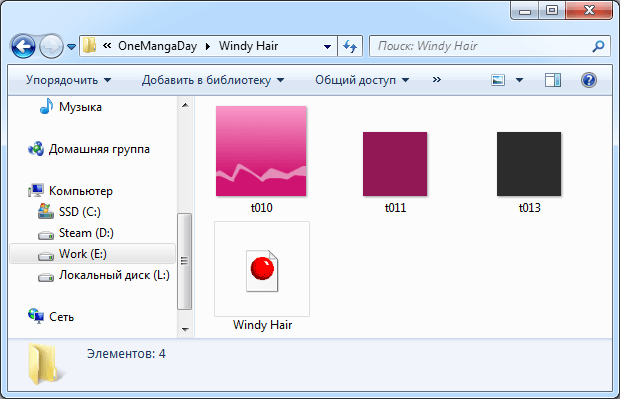Open the view options dropdown arrow
This screenshot has height=399, width=620.
click(519, 80)
